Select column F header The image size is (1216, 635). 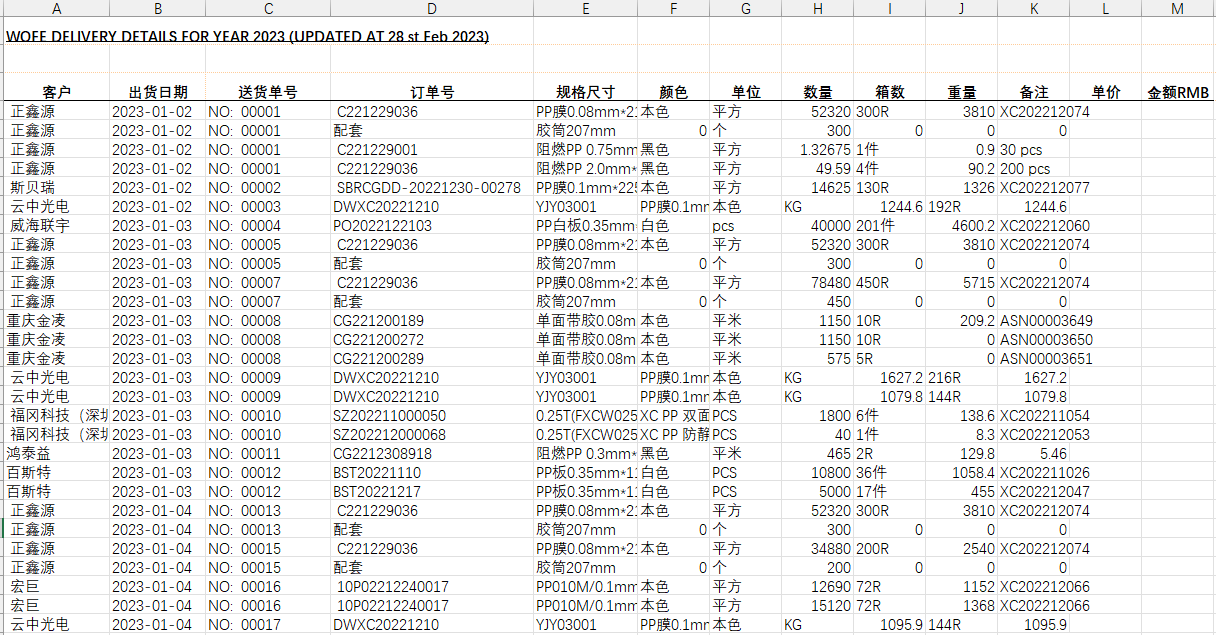click(673, 9)
